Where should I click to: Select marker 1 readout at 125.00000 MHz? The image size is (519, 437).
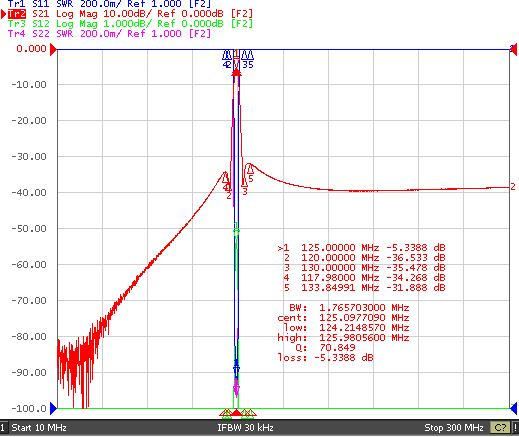click(362, 248)
